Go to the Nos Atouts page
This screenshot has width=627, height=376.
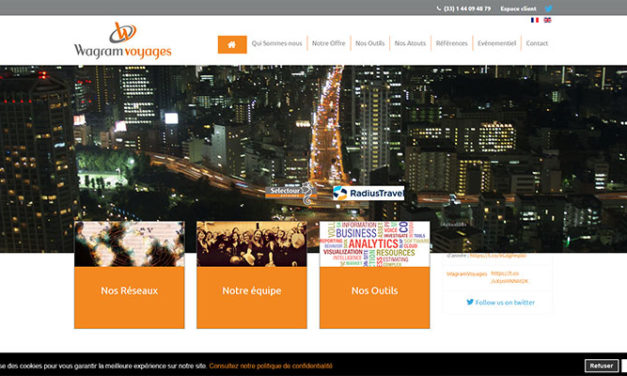(x=410, y=43)
